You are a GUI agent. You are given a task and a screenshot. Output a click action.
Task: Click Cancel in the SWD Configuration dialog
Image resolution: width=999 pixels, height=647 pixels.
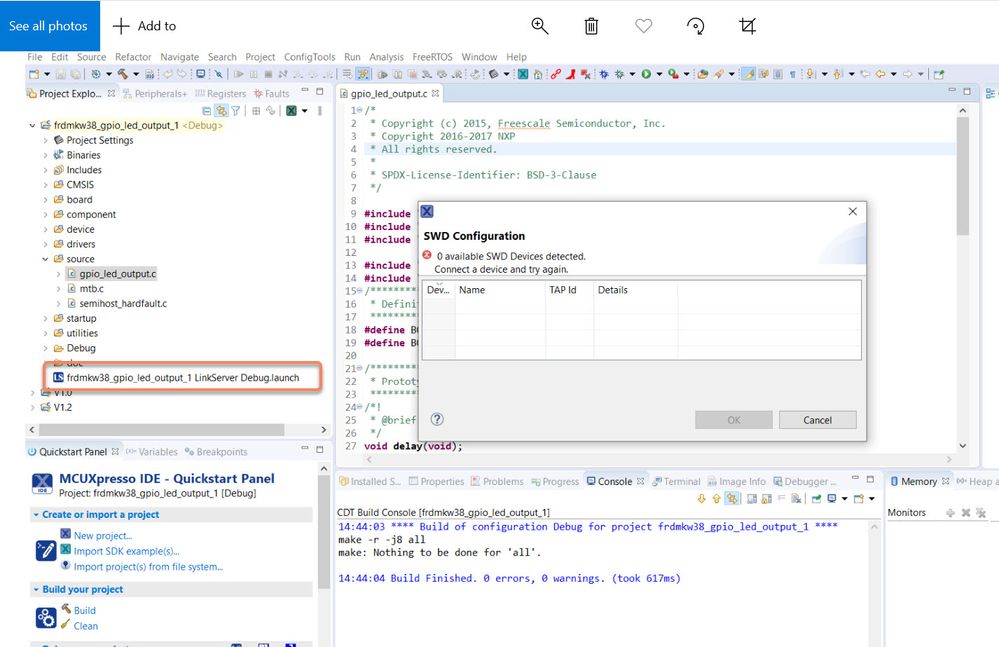click(x=817, y=420)
